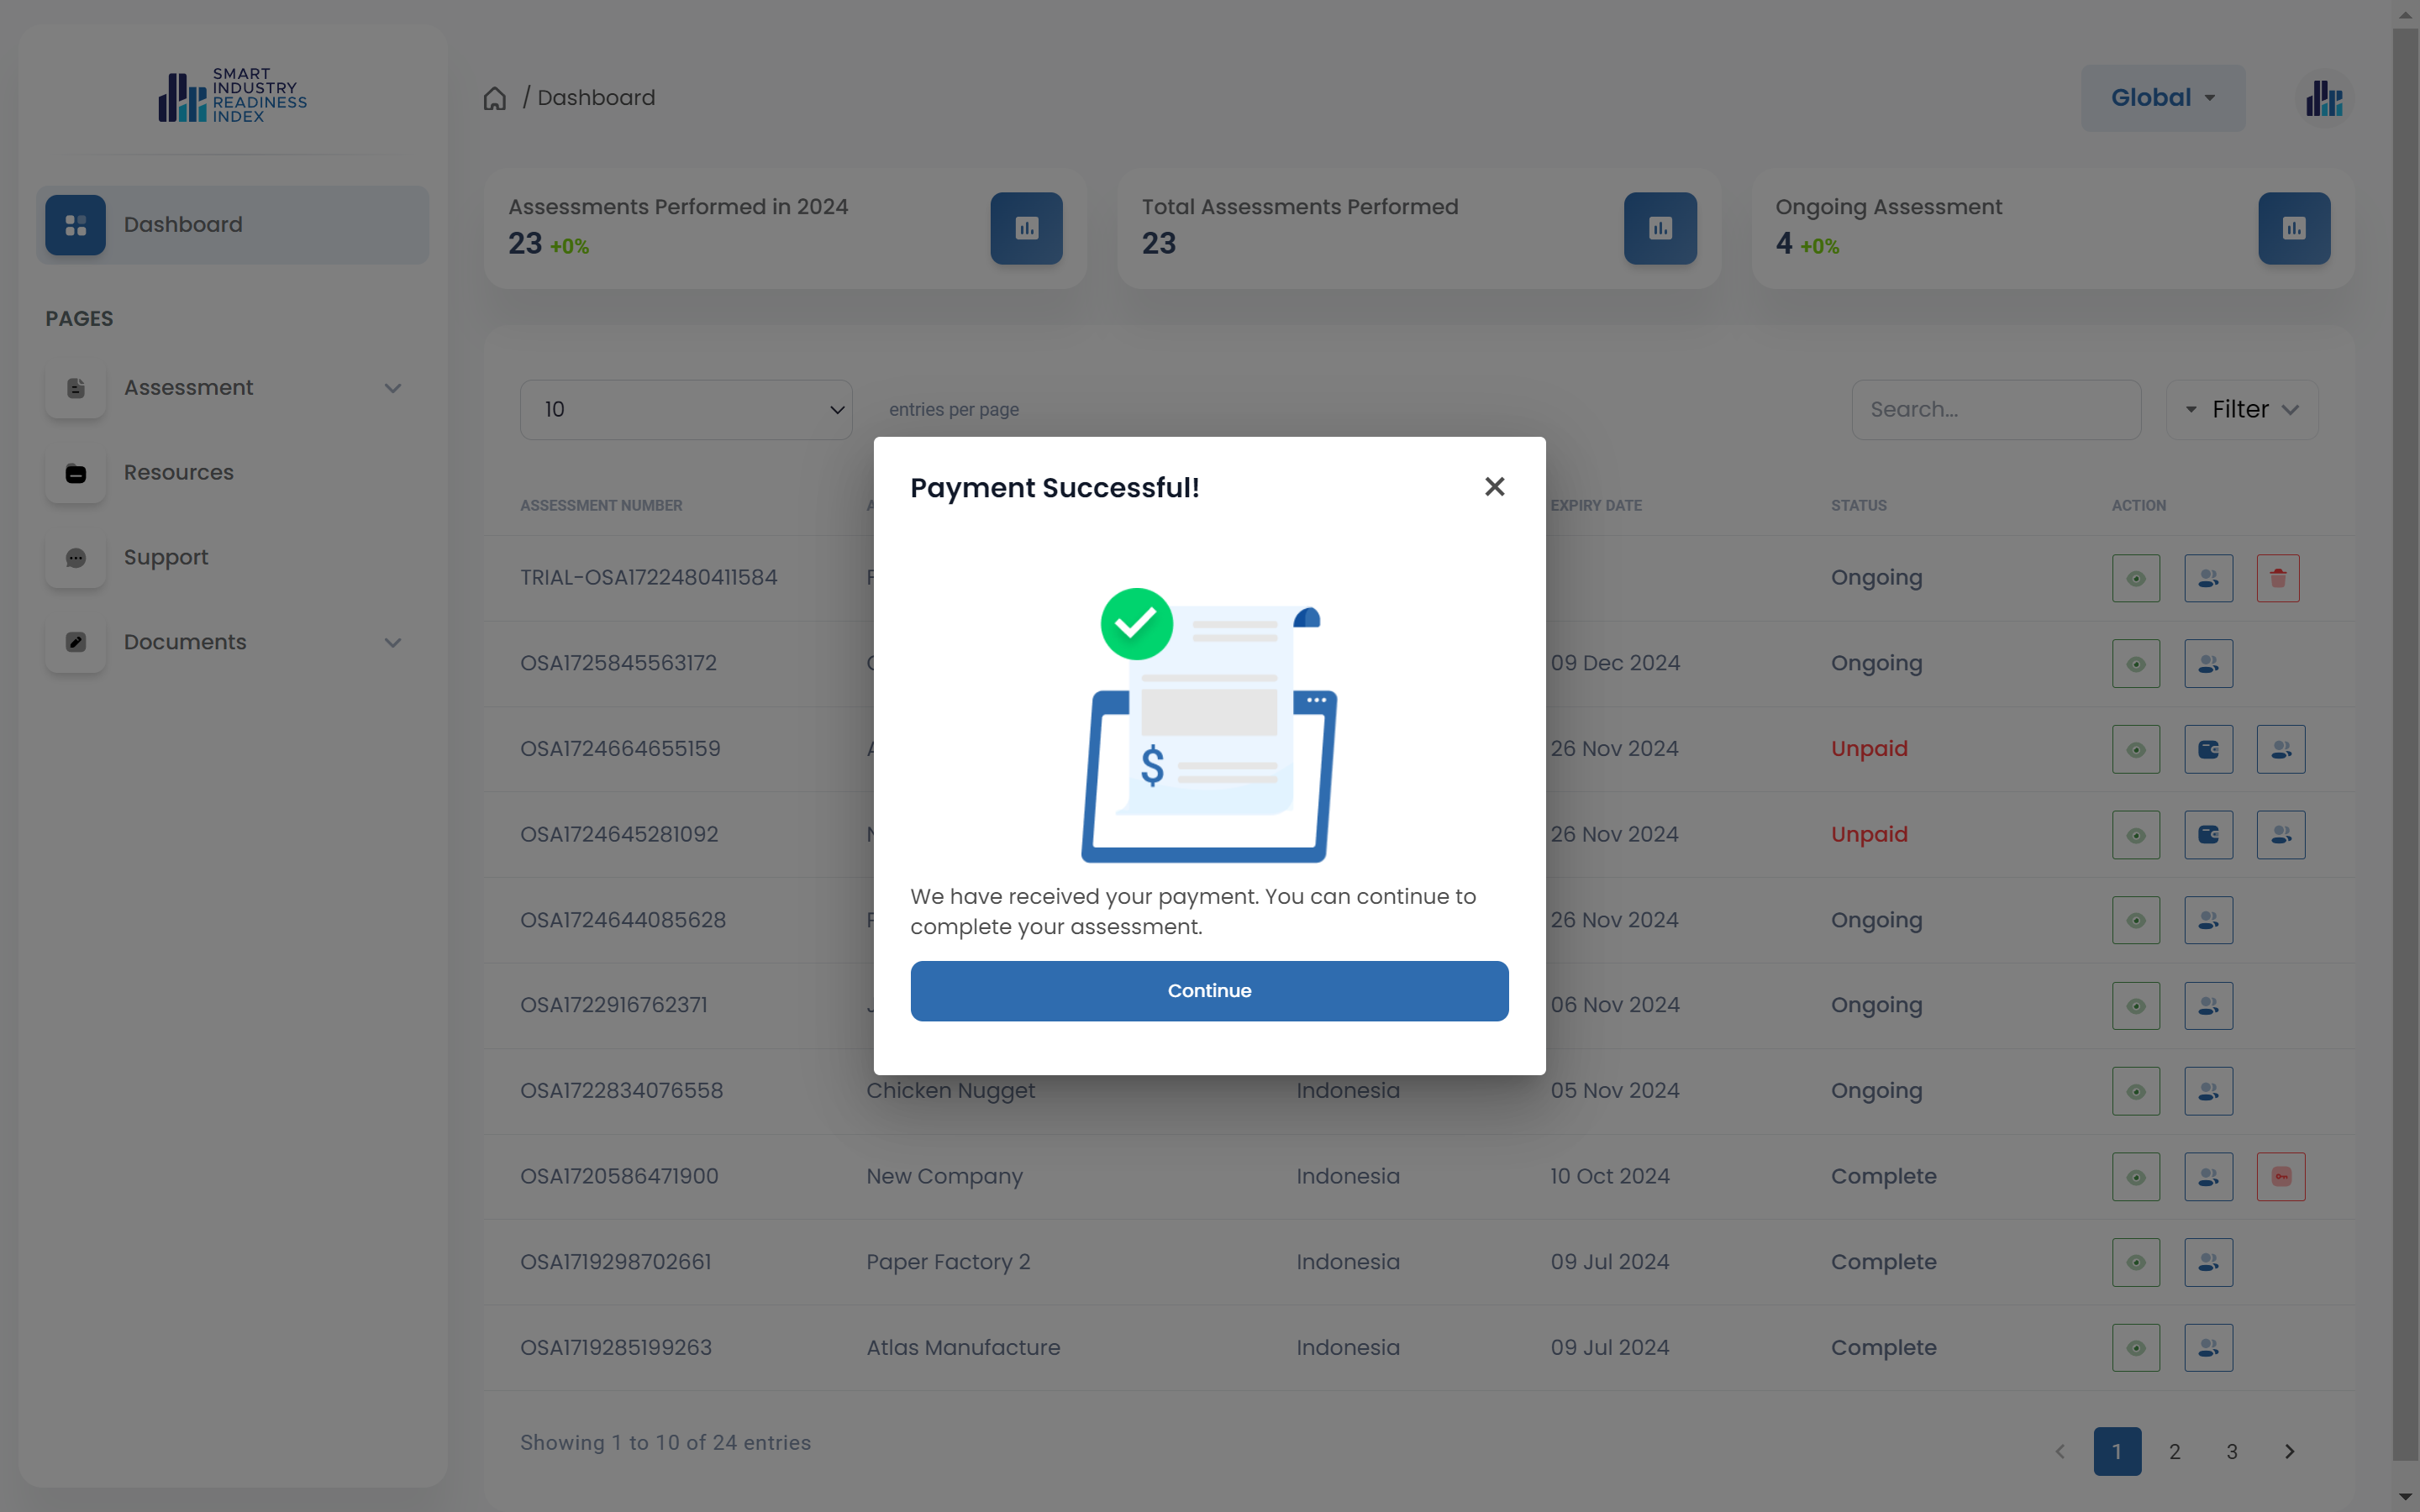Click the home icon in breadcrumb
Image resolution: width=2420 pixels, height=1512 pixels.
[495, 98]
